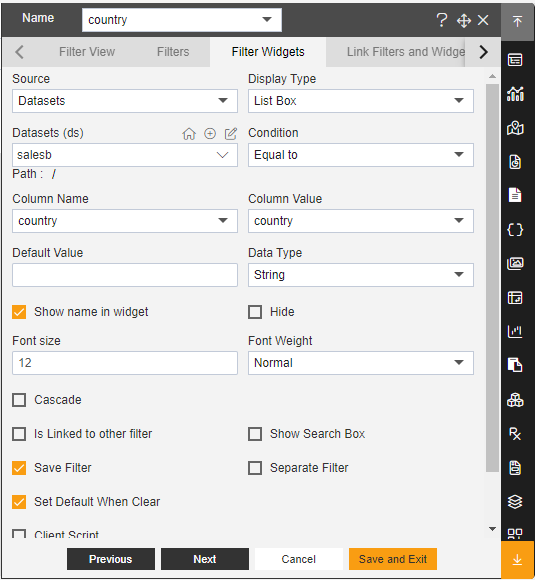
Task: Uncheck Show name in widget
Action: point(19,312)
